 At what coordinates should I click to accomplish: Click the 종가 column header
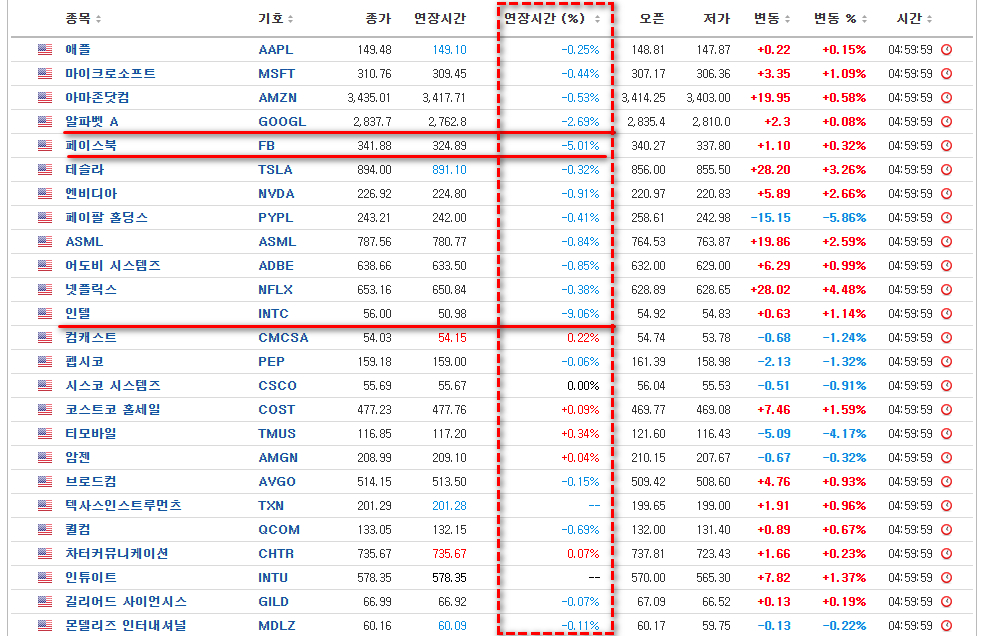pyautogui.click(x=379, y=19)
